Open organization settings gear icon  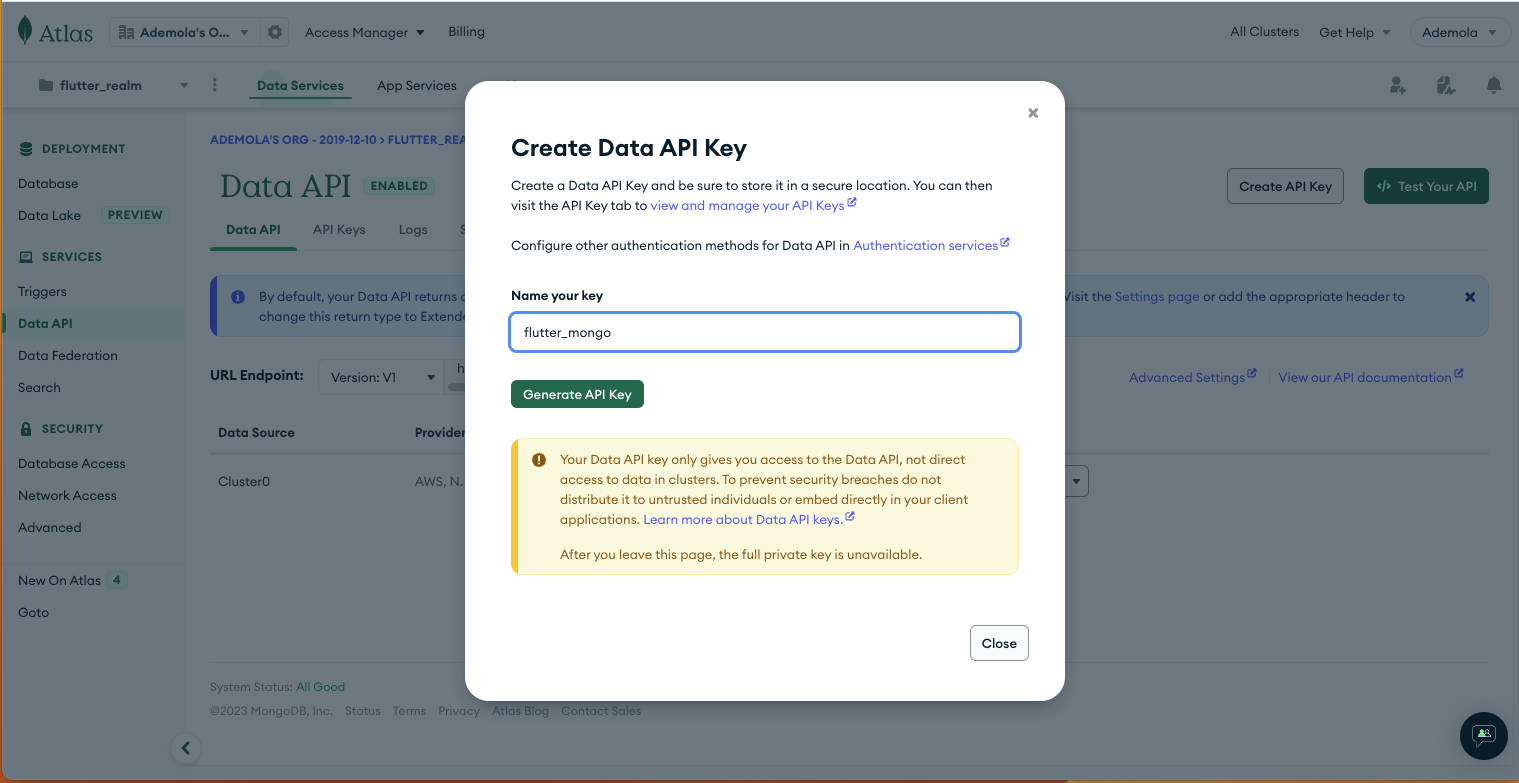275,32
